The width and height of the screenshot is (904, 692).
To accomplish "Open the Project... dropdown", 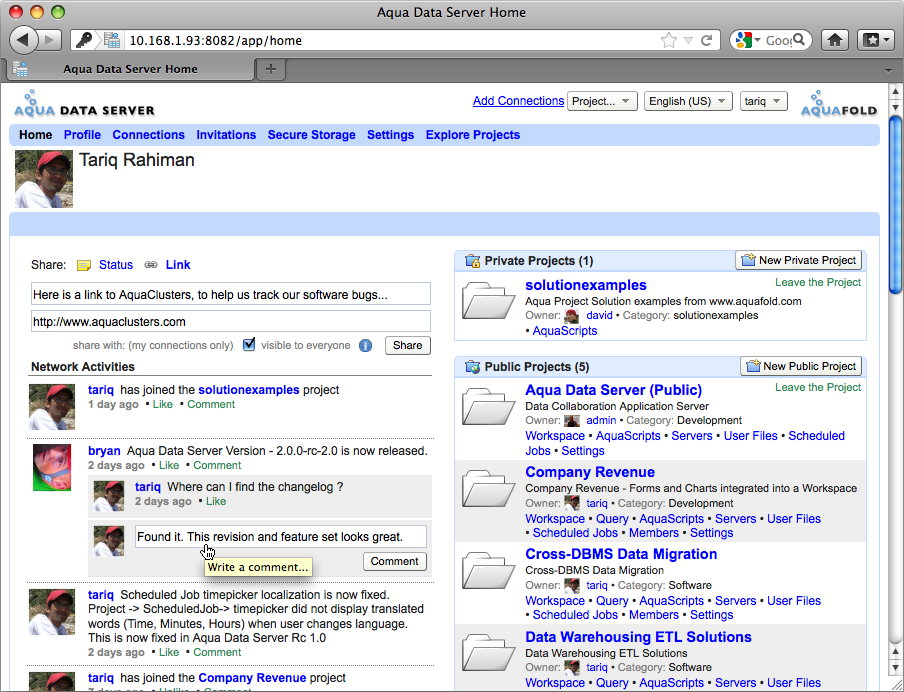I will tap(602, 101).
